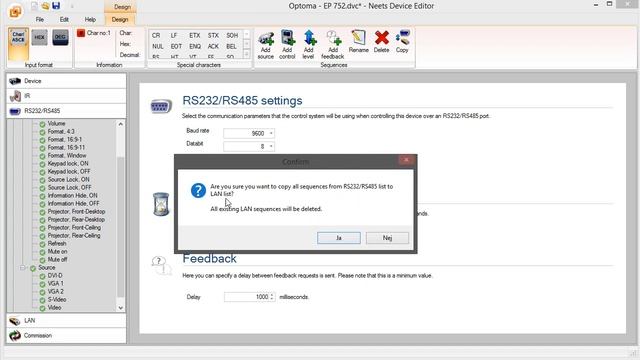Image resolution: width=640 pixels, height=360 pixels.
Task: Open the Baud rate dropdown
Action: tap(271, 133)
